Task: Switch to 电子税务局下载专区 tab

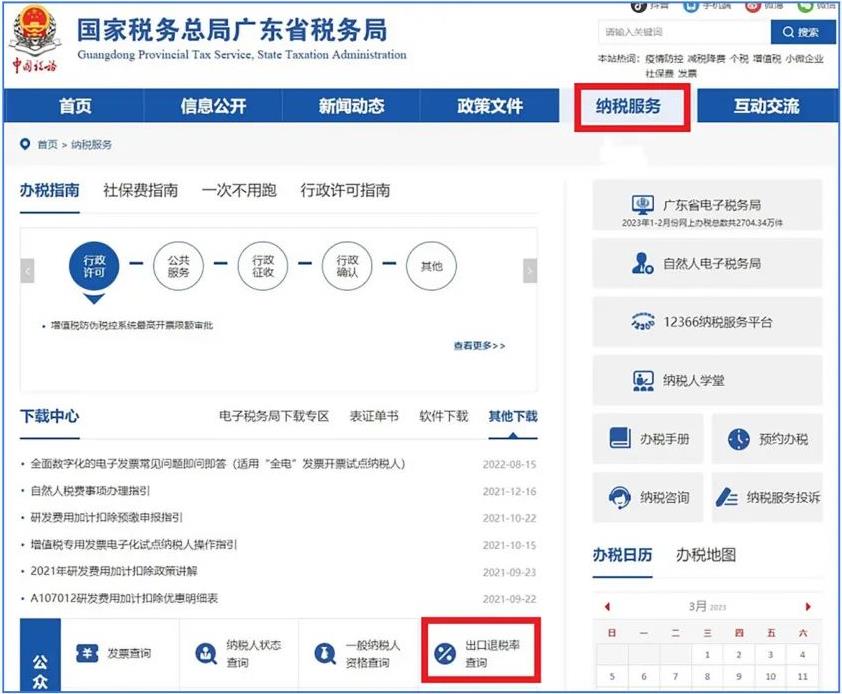Action: coord(274,416)
